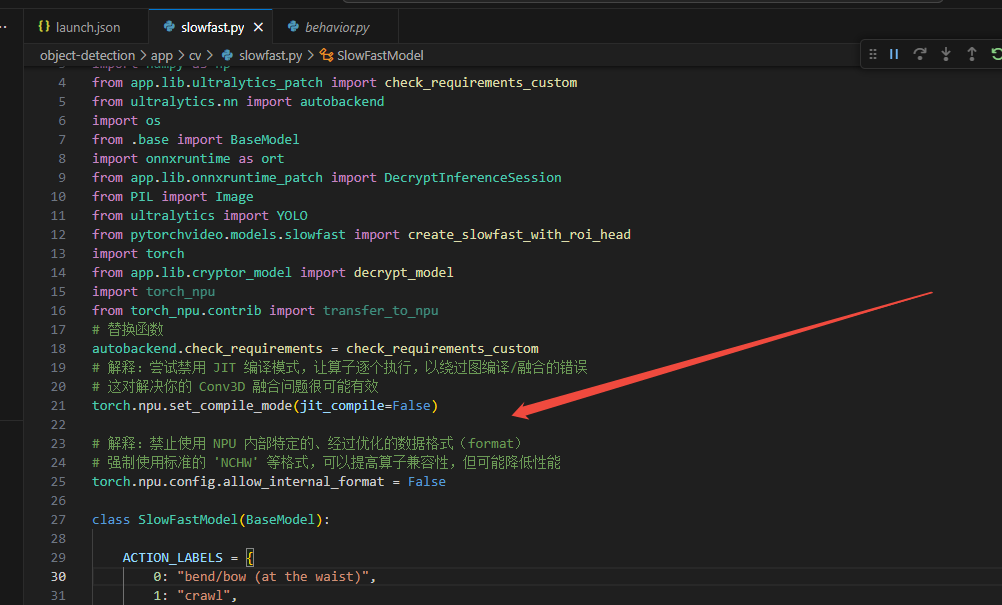
Task: Click the Step Into debug icon
Action: (945, 54)
